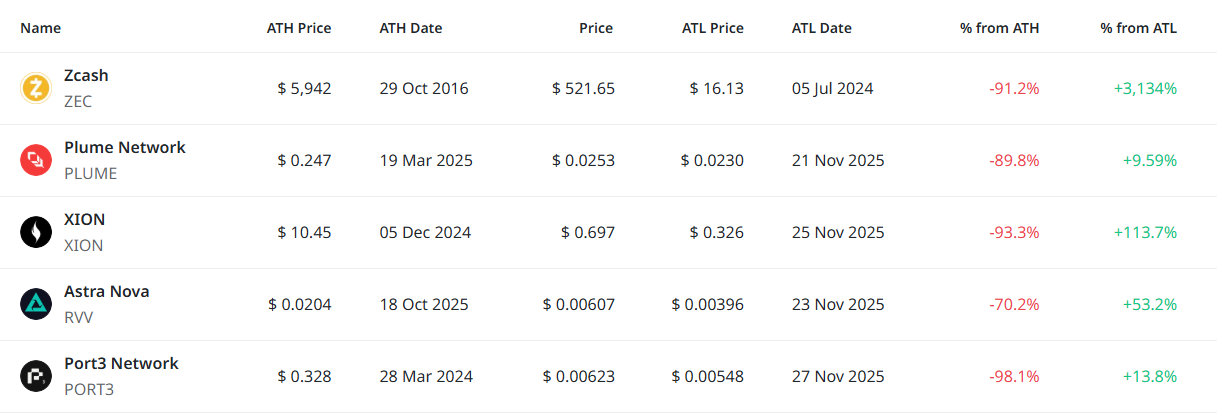Click the Port3 Network logo icon
The width and height of the screenshot is (1217, 413).
(36, 376)
